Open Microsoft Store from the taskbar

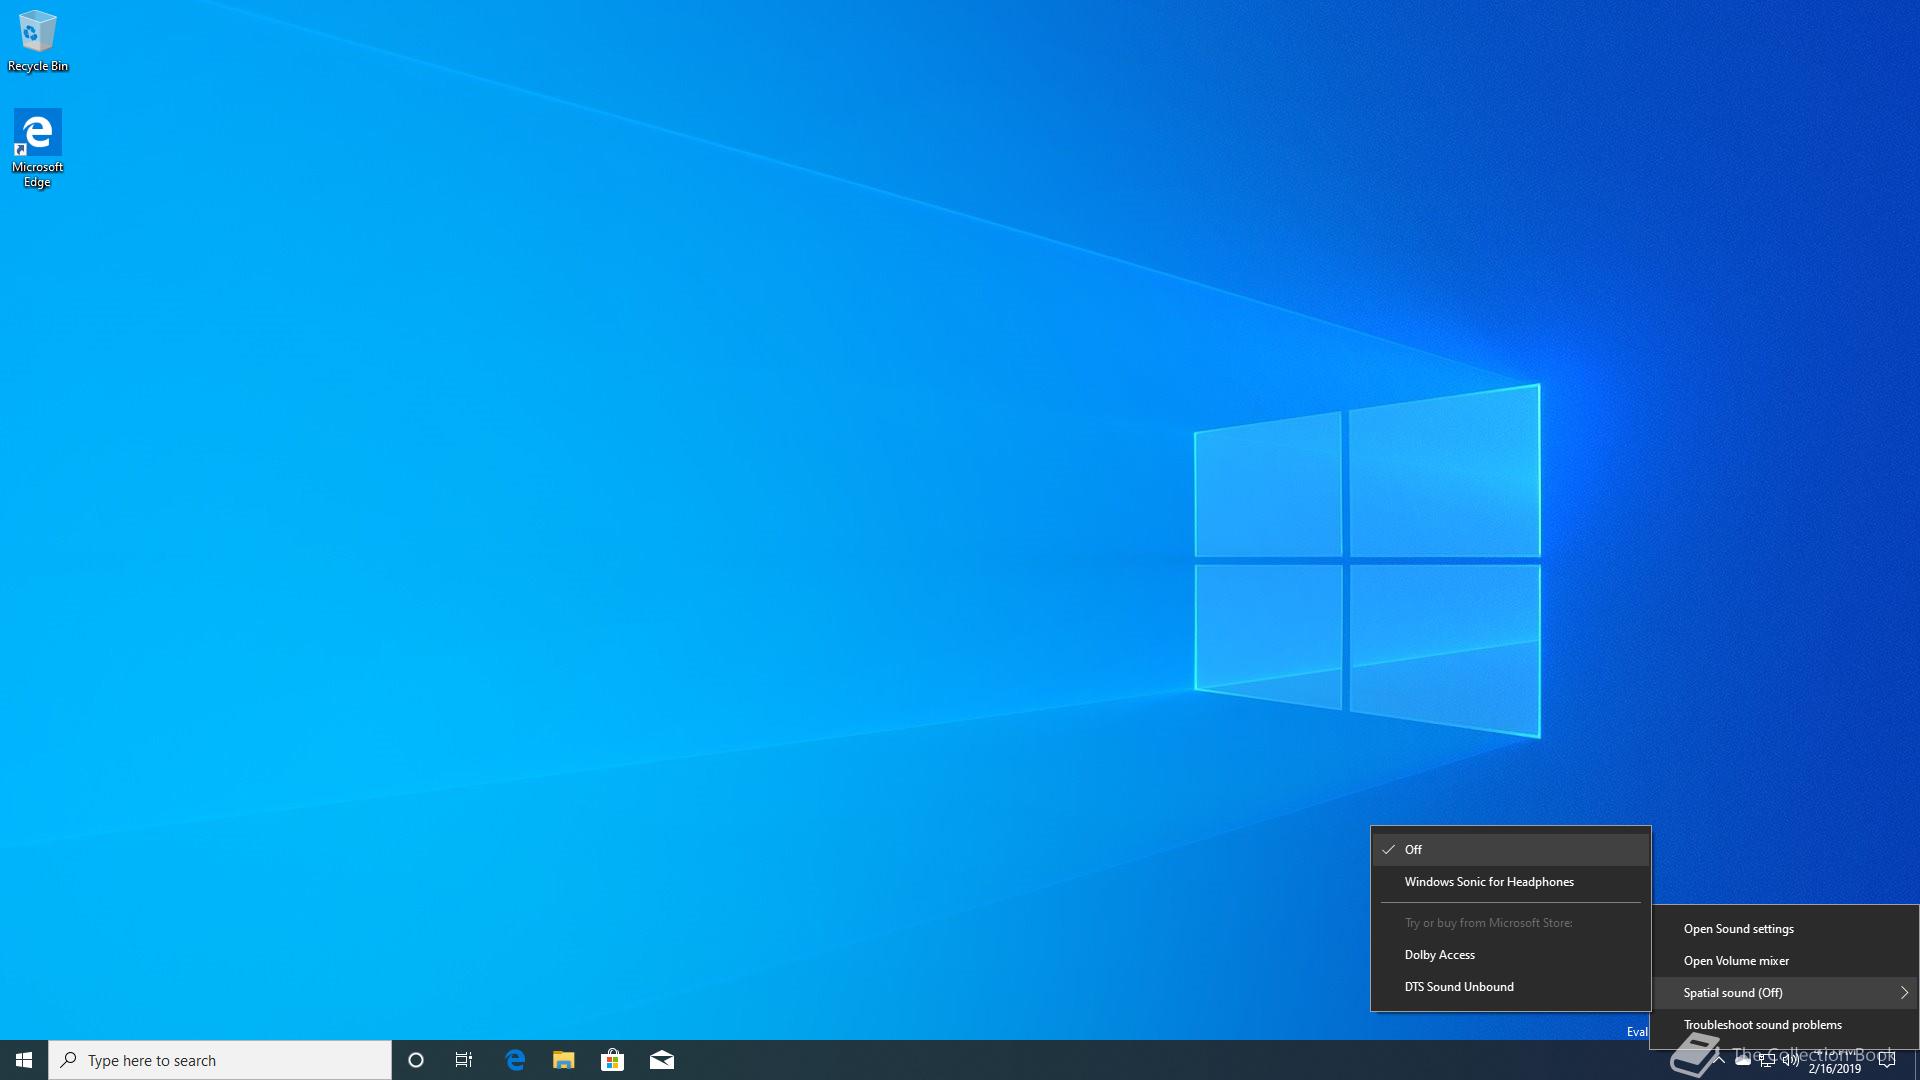coord(612,1060)
